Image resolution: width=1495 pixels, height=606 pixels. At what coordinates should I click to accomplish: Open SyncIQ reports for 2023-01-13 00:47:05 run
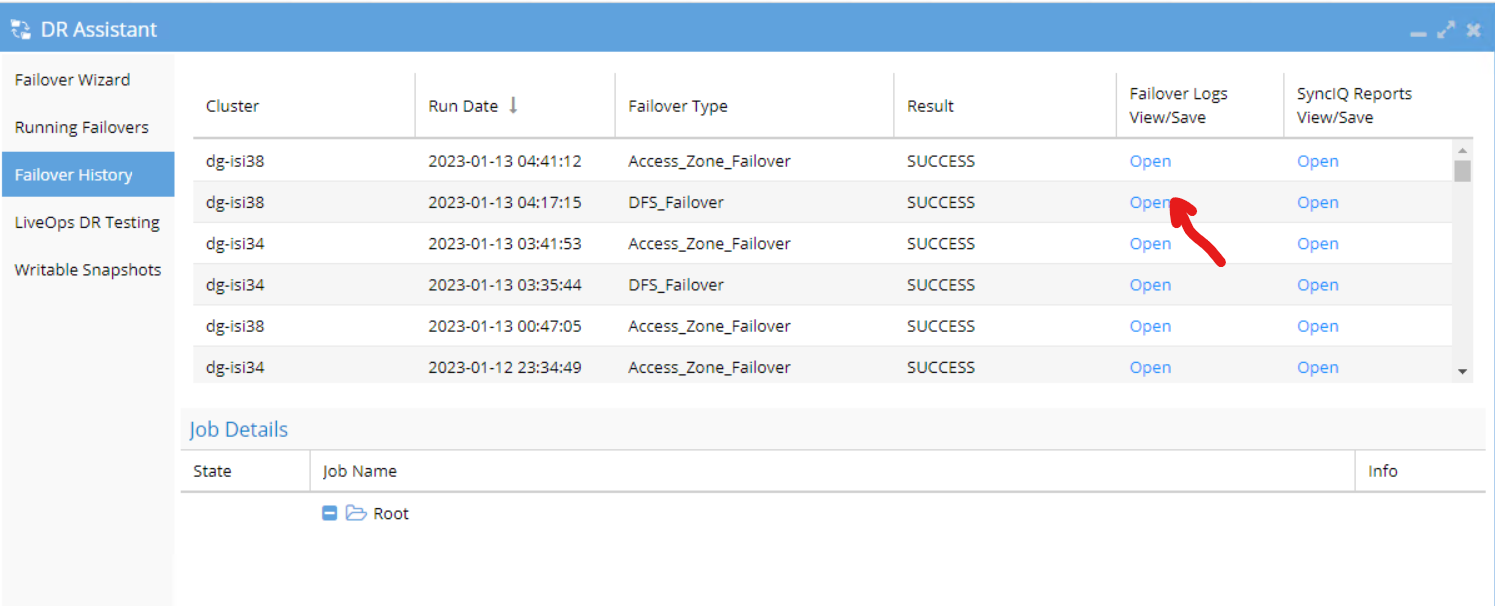[1317, 326]
